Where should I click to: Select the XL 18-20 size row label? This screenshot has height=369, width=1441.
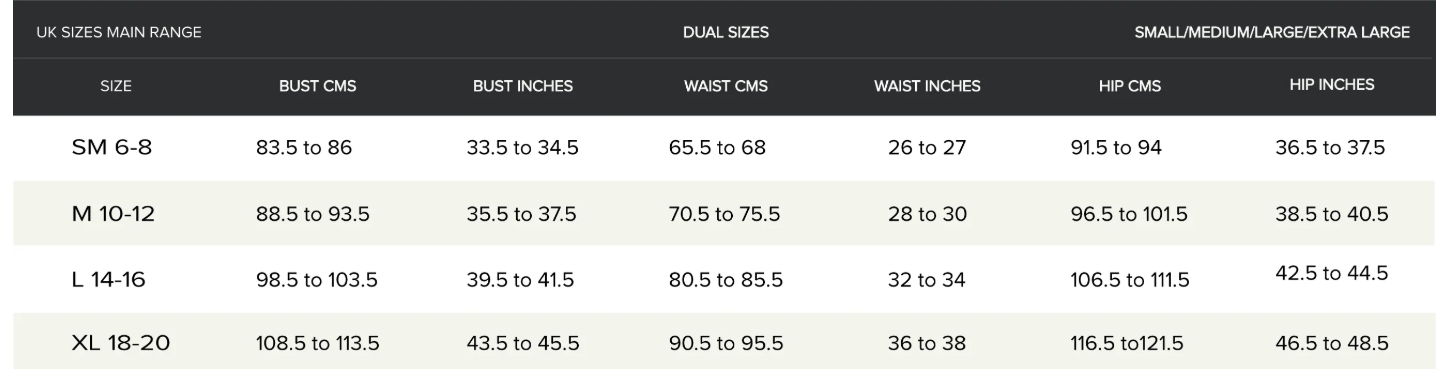(x=120, y=344)
